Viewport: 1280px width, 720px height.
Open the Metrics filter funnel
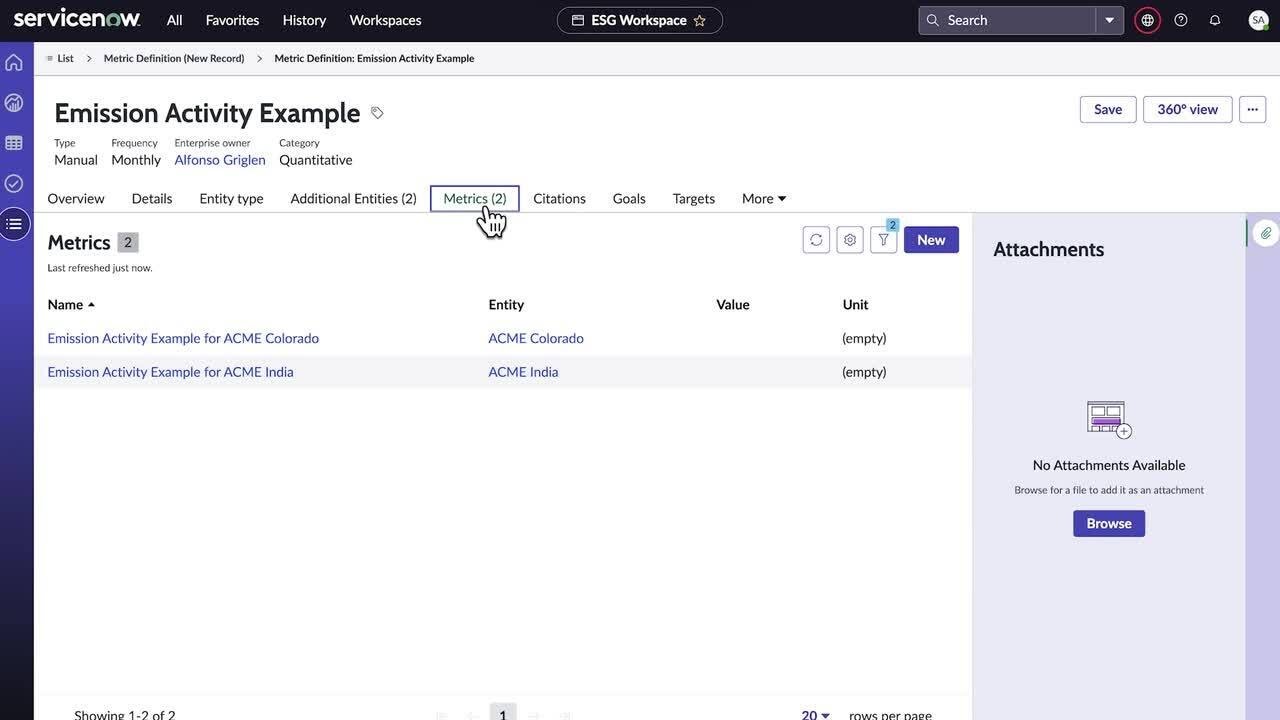coord(884,240)
